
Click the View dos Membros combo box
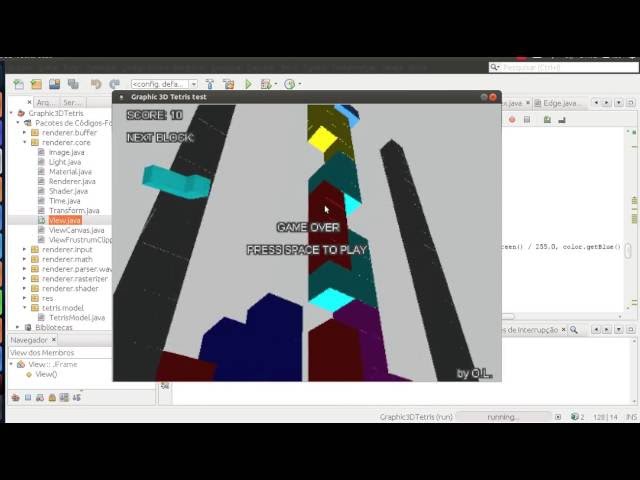coord(60,353)
